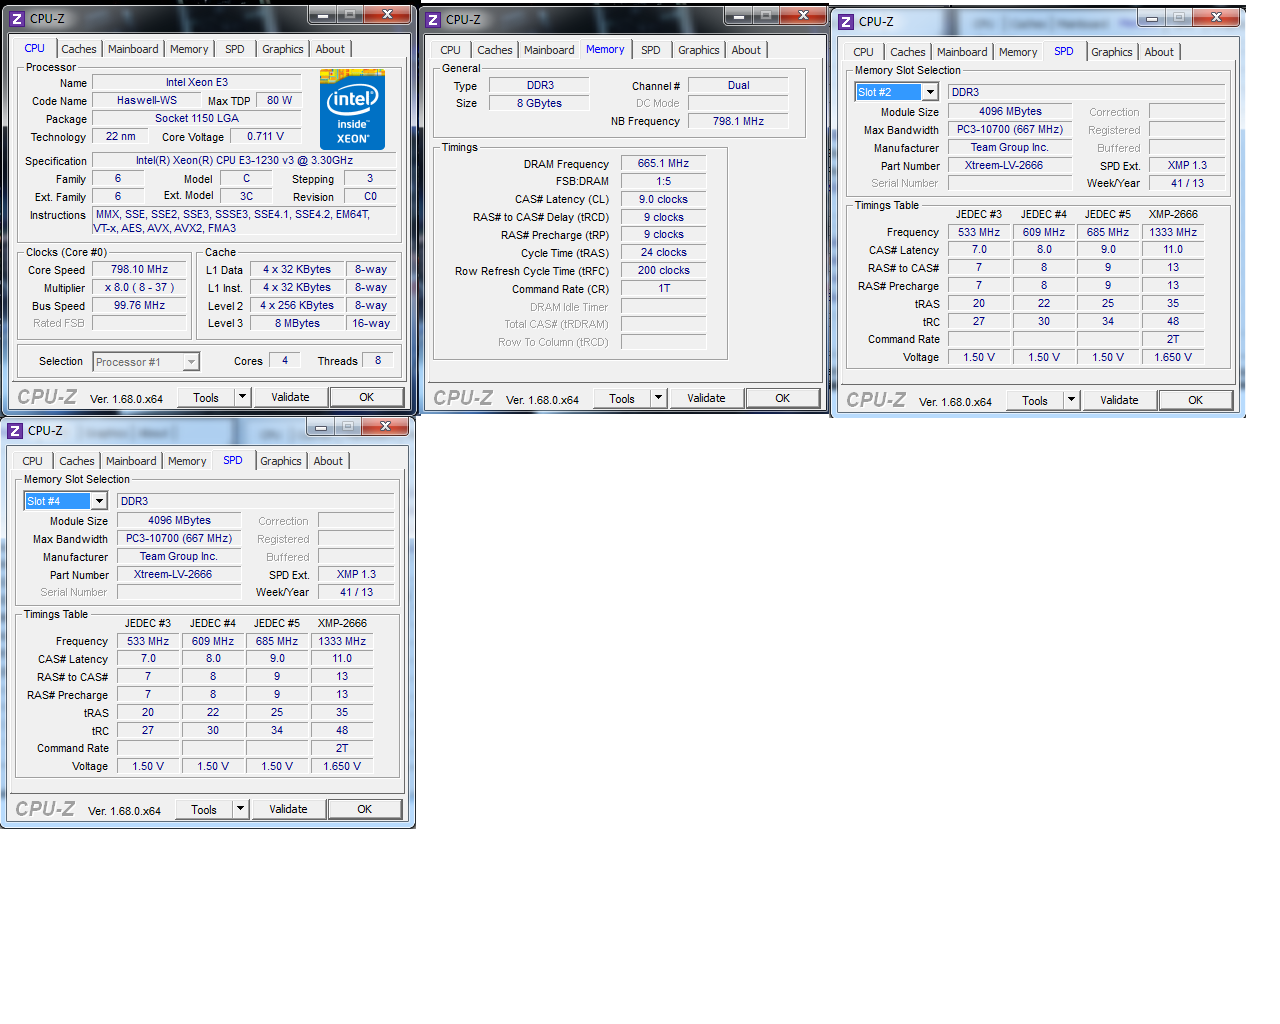
Task: Click the CPU-Z app icon in the processor window title bar
Action: point(17,19)
